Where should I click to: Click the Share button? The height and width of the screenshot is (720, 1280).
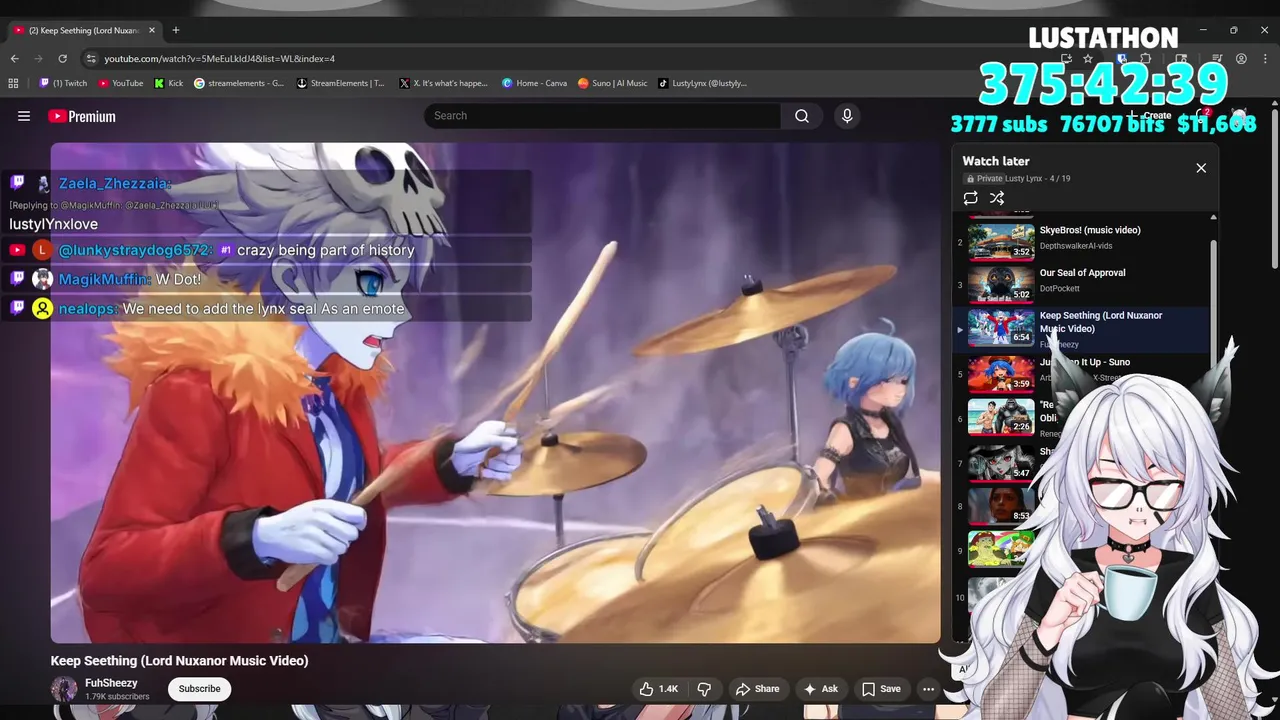(x=757, y=689)
